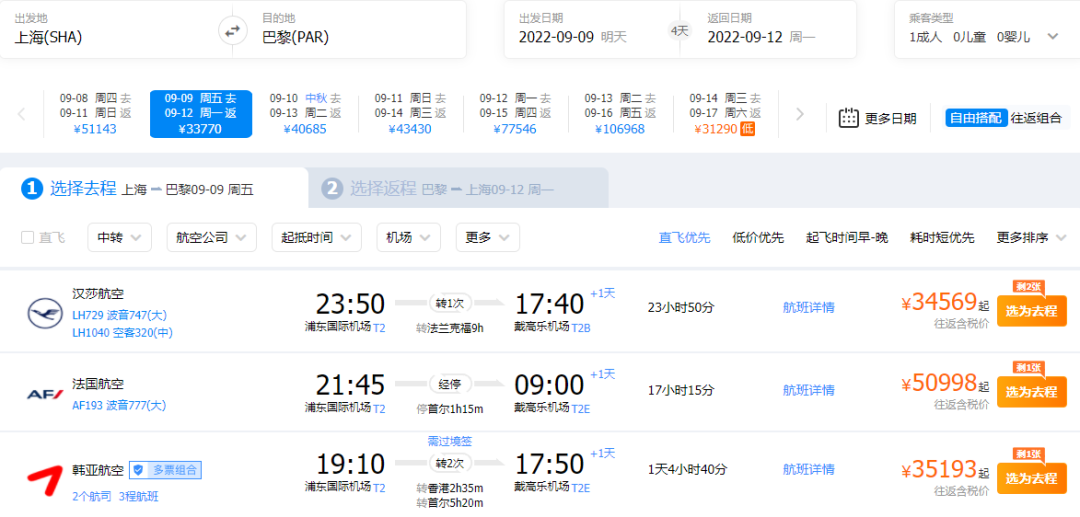Sort by 直飞优先
Viewport: 1080px width, 517px height.
684,238
